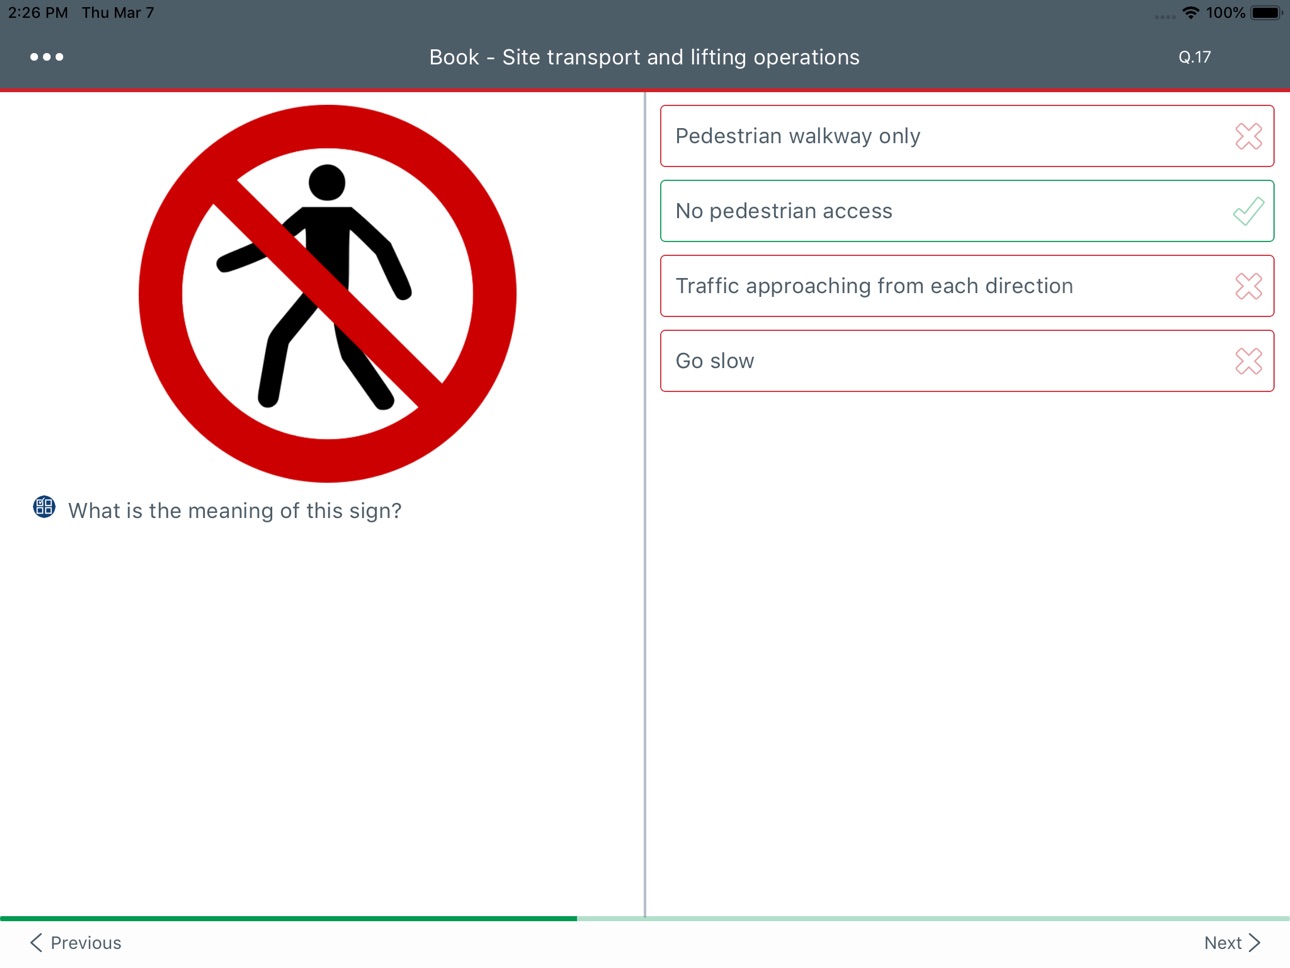The image size is (1290, 968).
Task: Open the Q.17 question number indicator
Action: (1194, 57)
